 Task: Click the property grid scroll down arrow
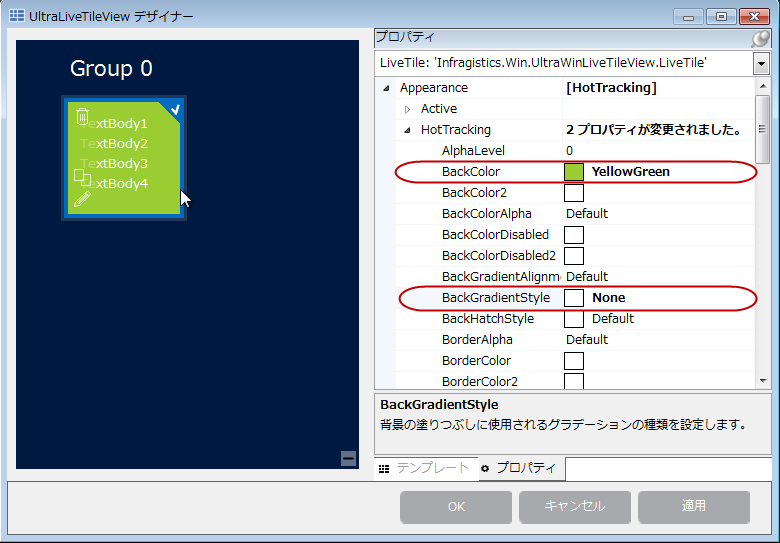(x=763, y=381)
